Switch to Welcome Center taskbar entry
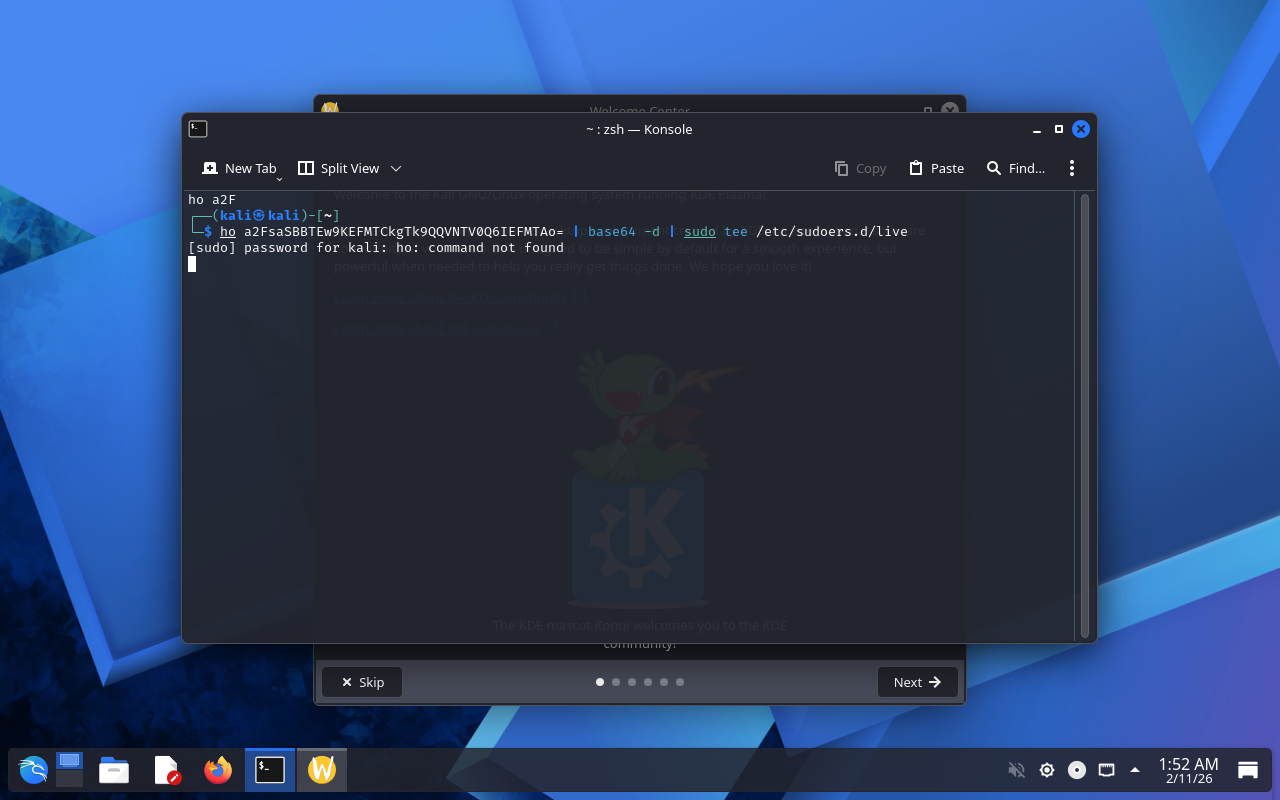Image resolution: width=1280 pixels, height=800 pixels. pyautogui.click(x=322, y=770)
